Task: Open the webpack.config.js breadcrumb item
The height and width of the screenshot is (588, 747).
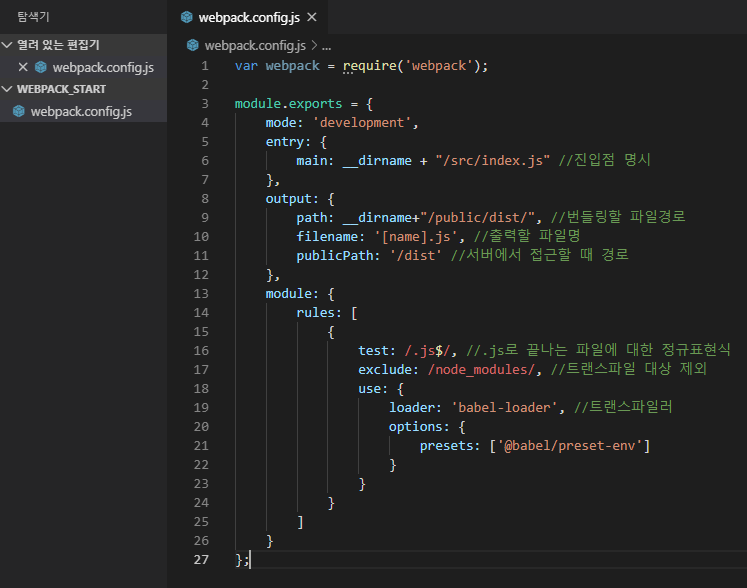Action: (x=256, y=45)
